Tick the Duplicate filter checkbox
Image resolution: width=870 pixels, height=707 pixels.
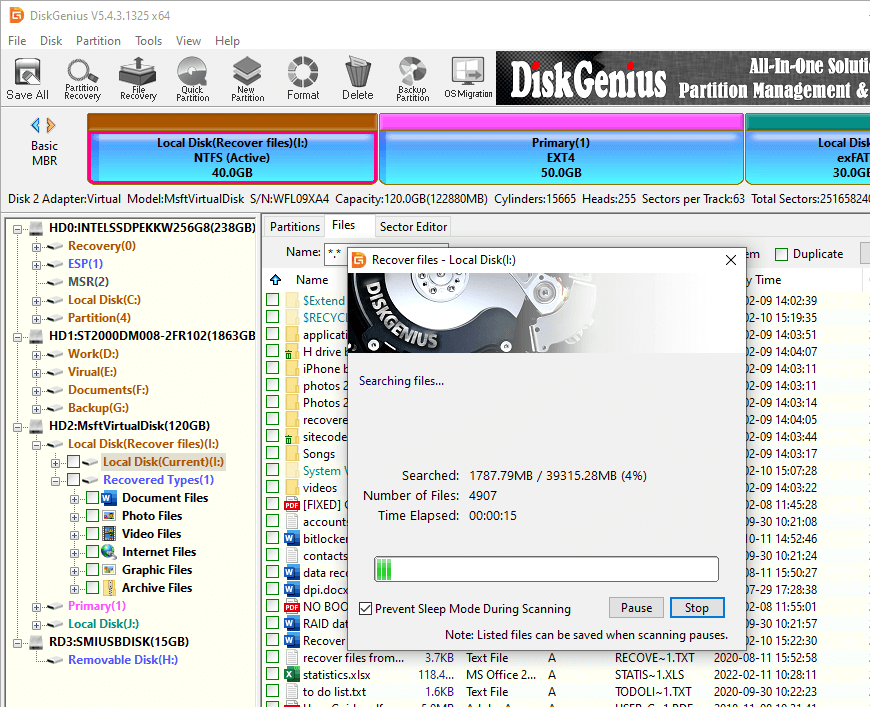[x=782, y=254]
